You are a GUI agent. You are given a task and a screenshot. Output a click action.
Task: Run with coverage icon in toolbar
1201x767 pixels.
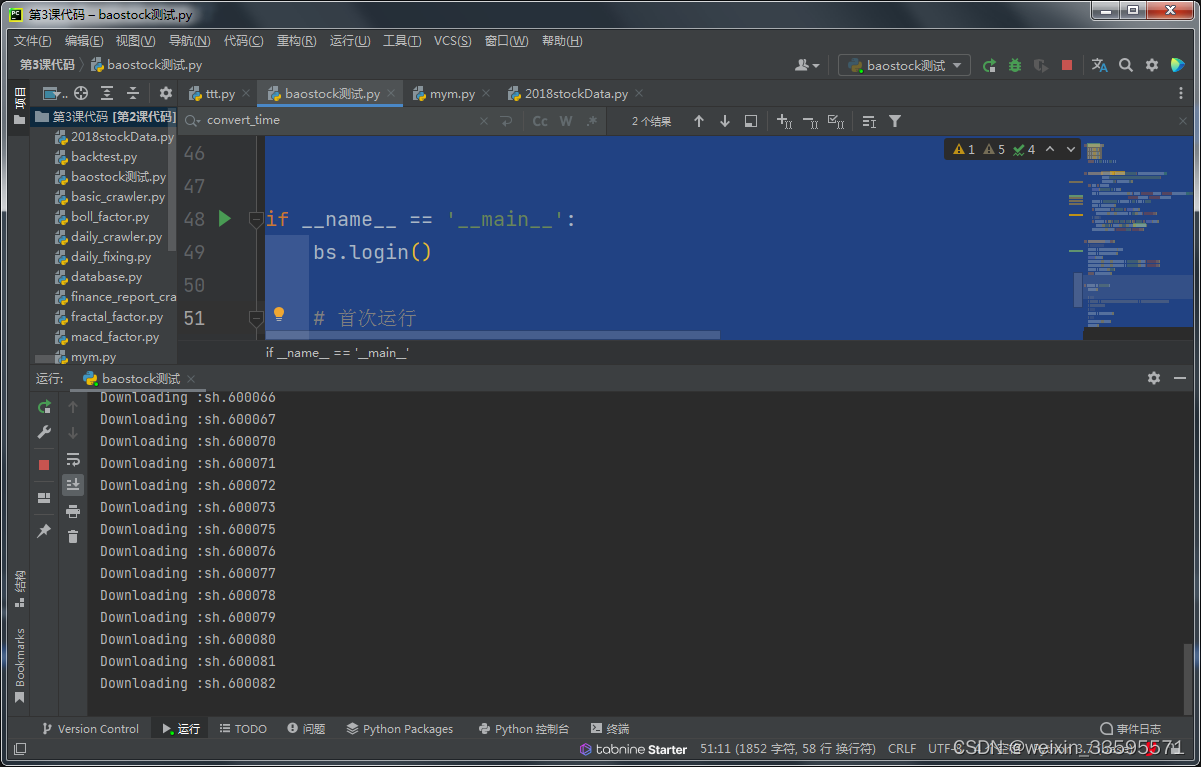coord(1041,65)
